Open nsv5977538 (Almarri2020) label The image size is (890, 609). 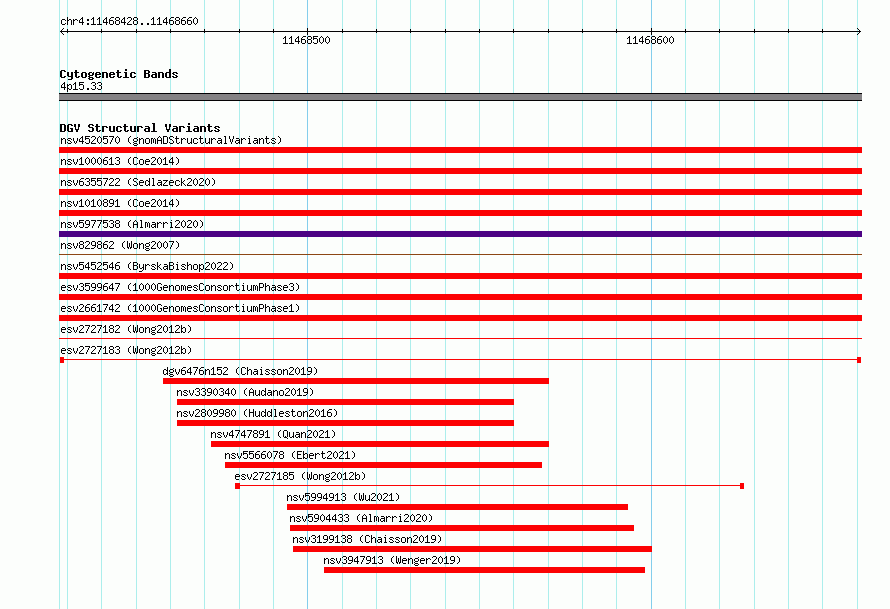pyautogui.click(x=132, y=224)
